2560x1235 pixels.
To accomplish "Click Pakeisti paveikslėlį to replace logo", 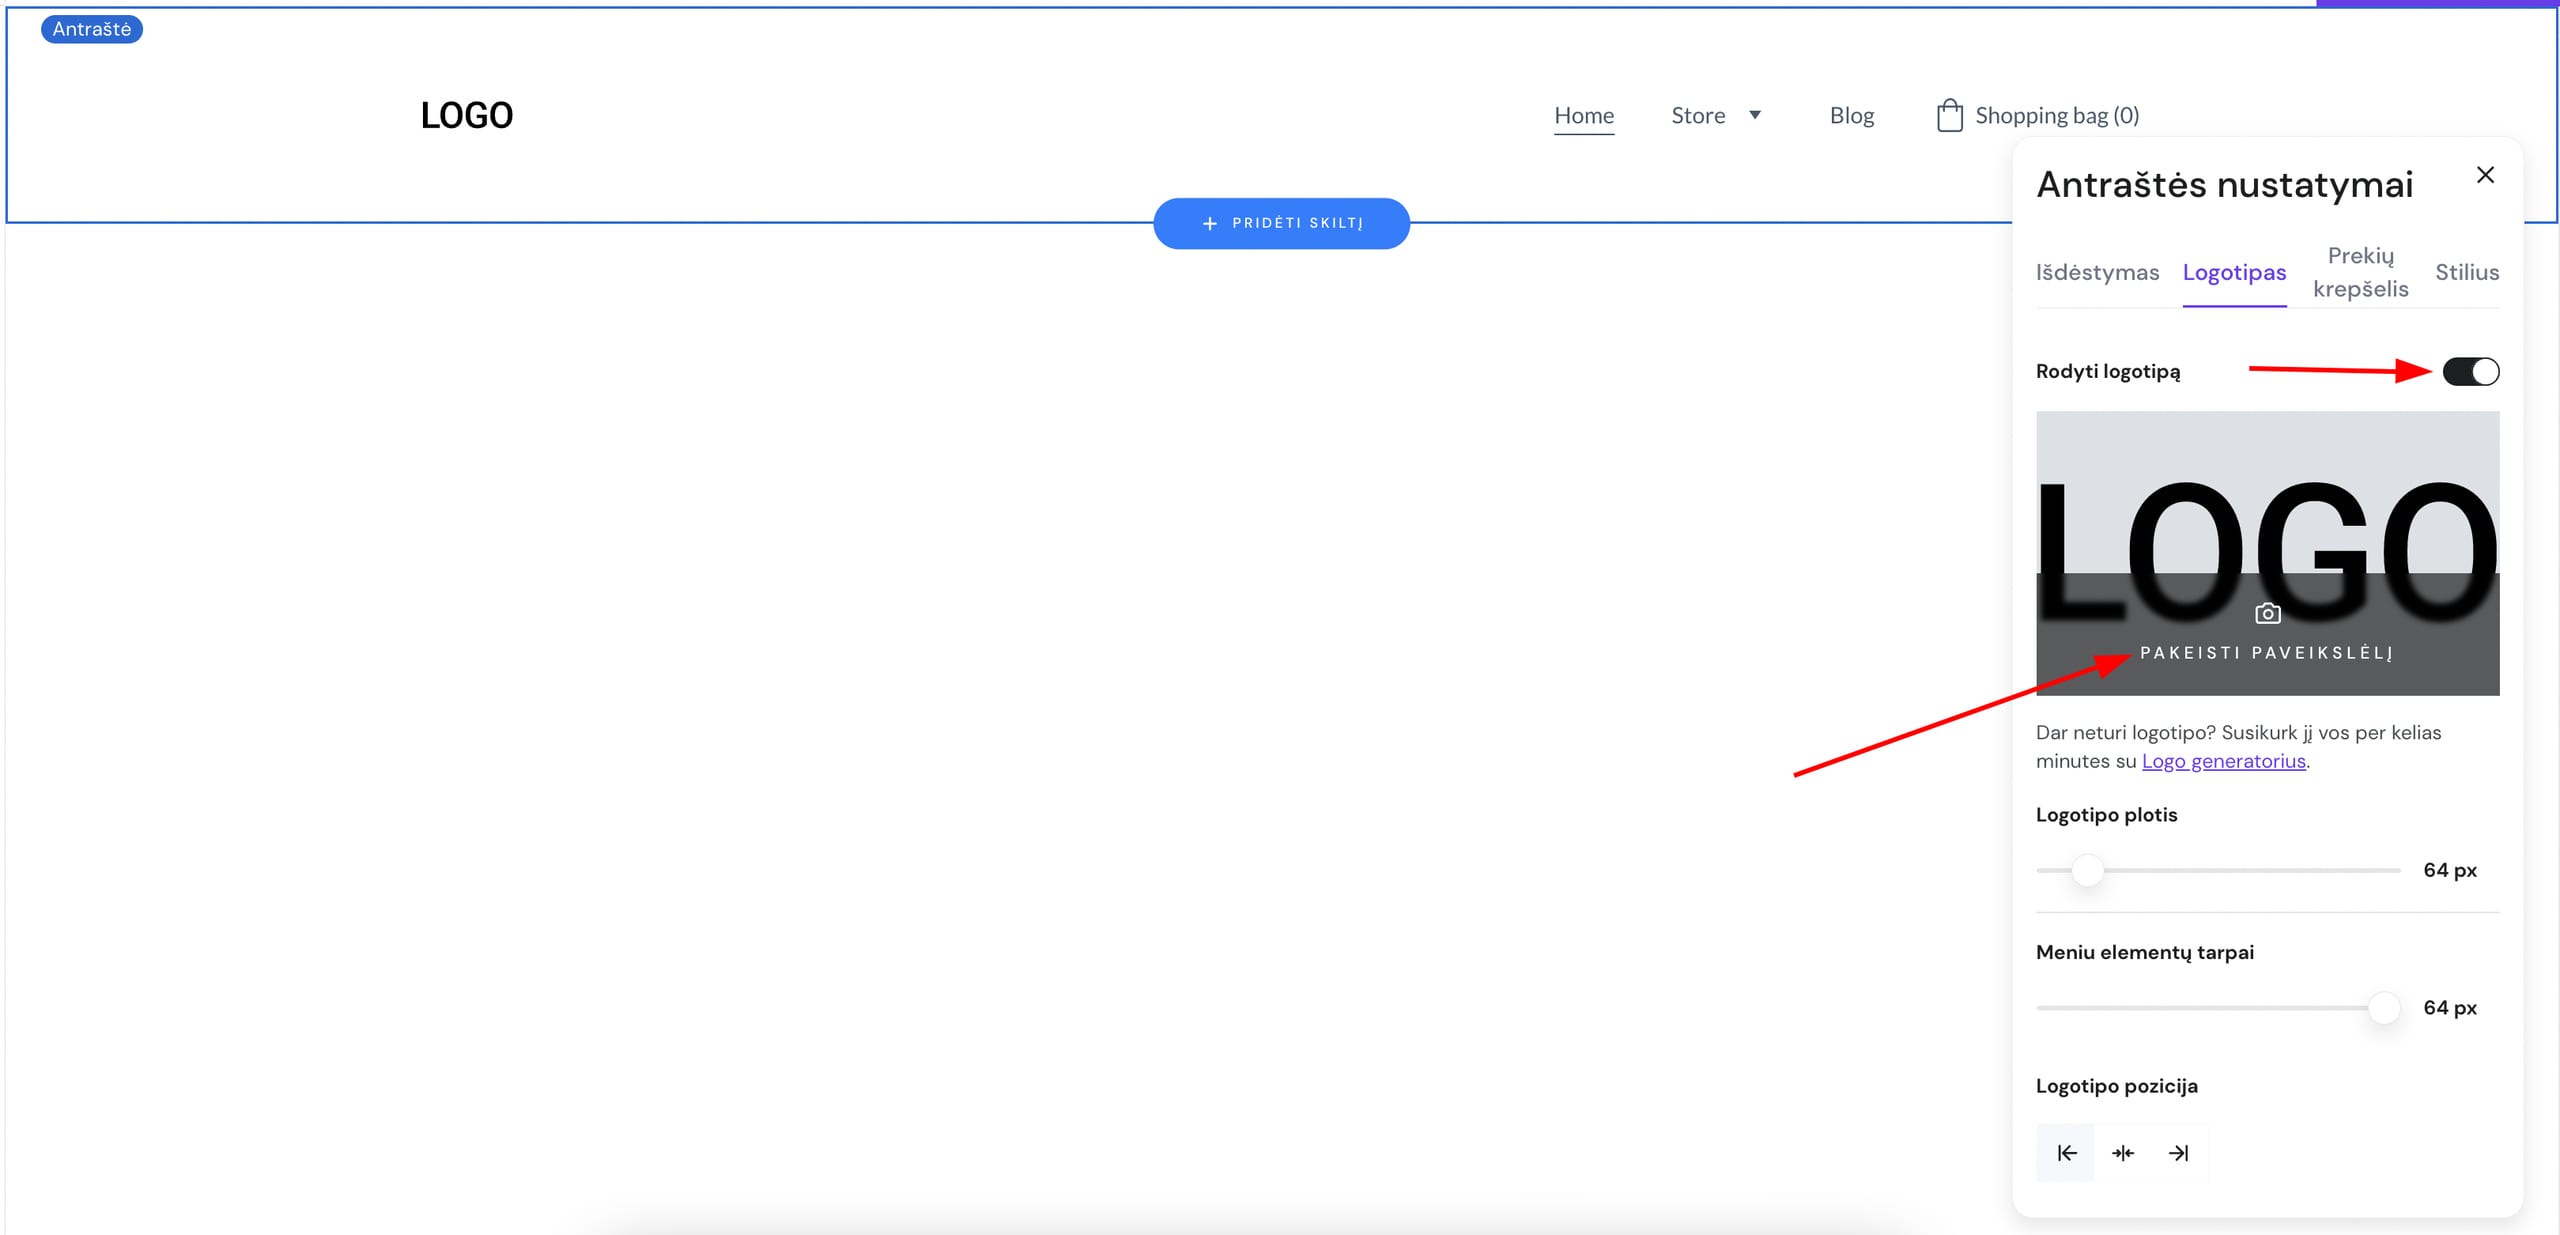I will tap(2266, 653).
